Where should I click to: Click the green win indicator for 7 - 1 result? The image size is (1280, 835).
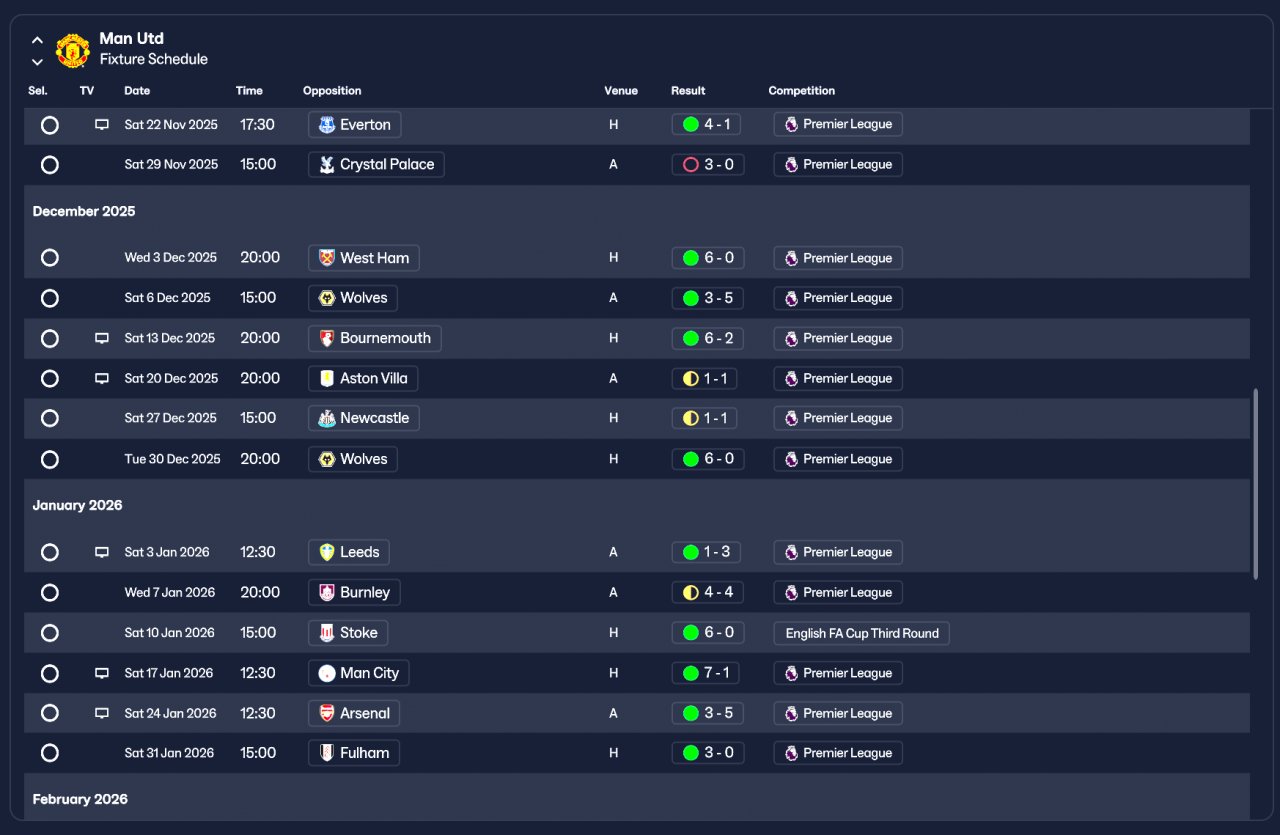point(690,673)
